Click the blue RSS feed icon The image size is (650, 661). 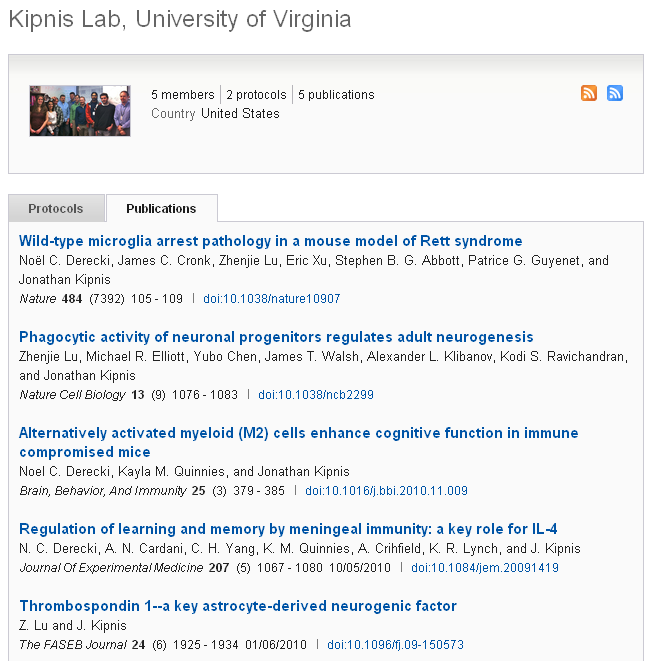pos(615,93)
